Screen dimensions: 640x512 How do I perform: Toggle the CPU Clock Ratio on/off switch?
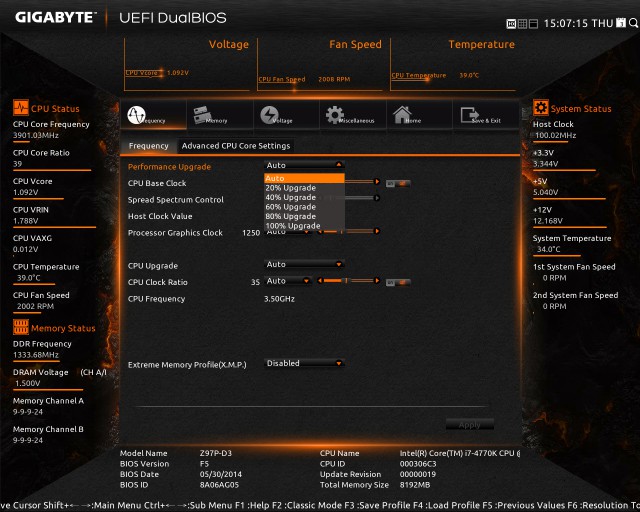(x=398, y=283)
